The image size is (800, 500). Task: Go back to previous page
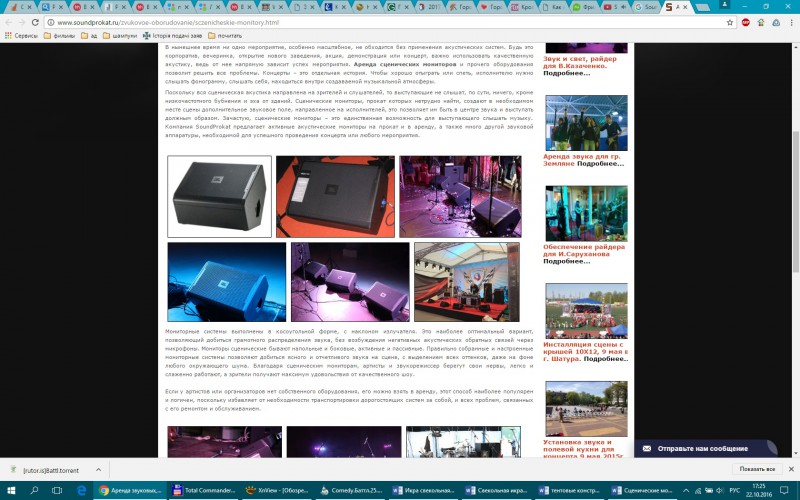pyautogui.click(x=8, y=22)
